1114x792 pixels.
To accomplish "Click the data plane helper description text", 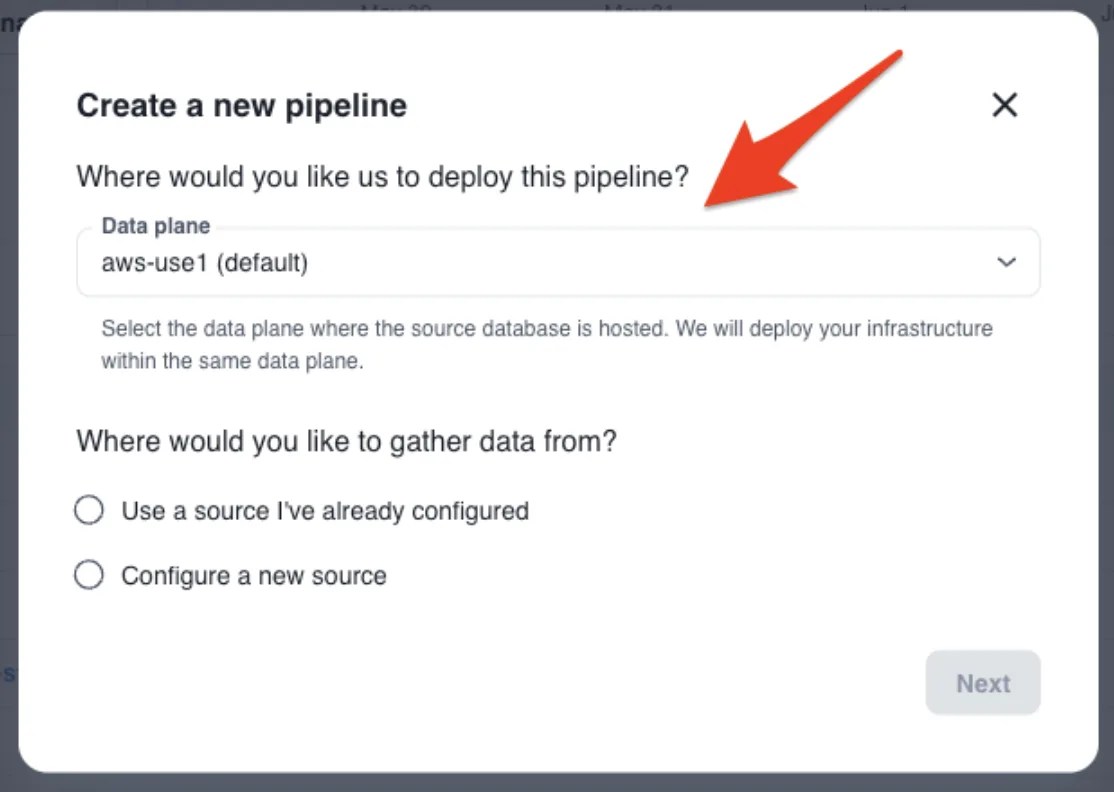I will 546,345.
